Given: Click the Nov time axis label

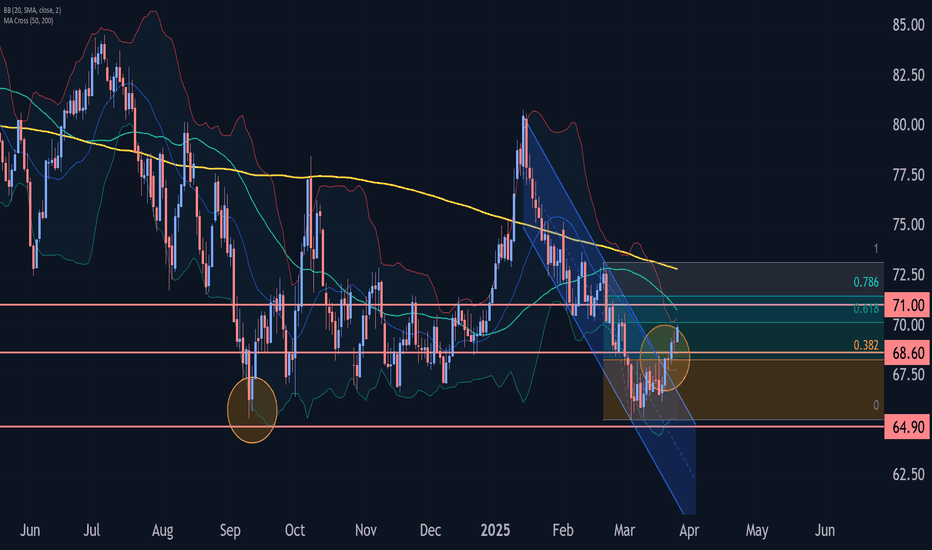Looking at the screenshot, I should (366, 530).
